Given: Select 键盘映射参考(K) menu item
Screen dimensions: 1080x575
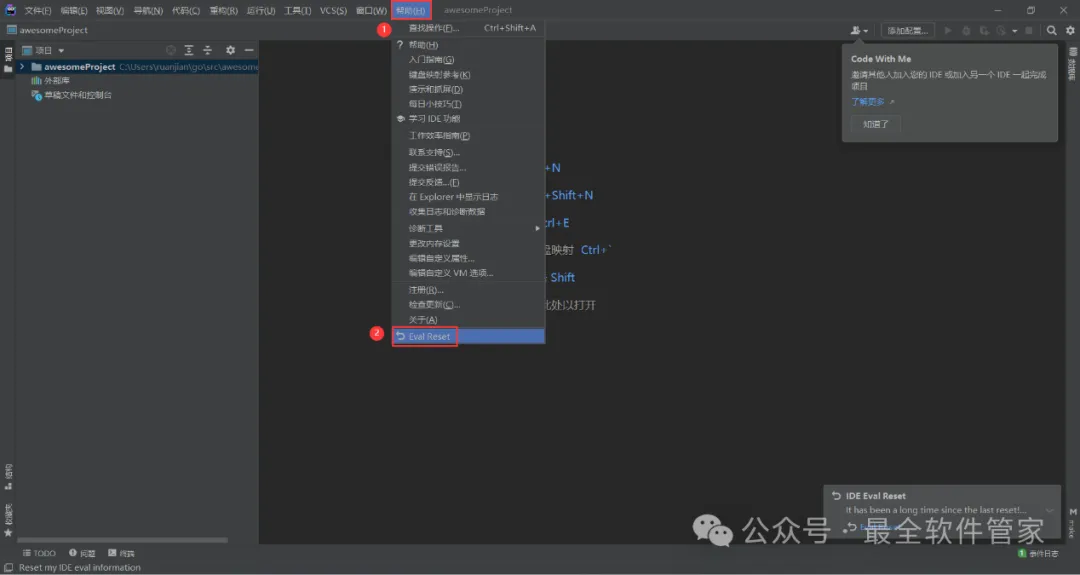Looking at the screenshot, I should click(468, 74).
